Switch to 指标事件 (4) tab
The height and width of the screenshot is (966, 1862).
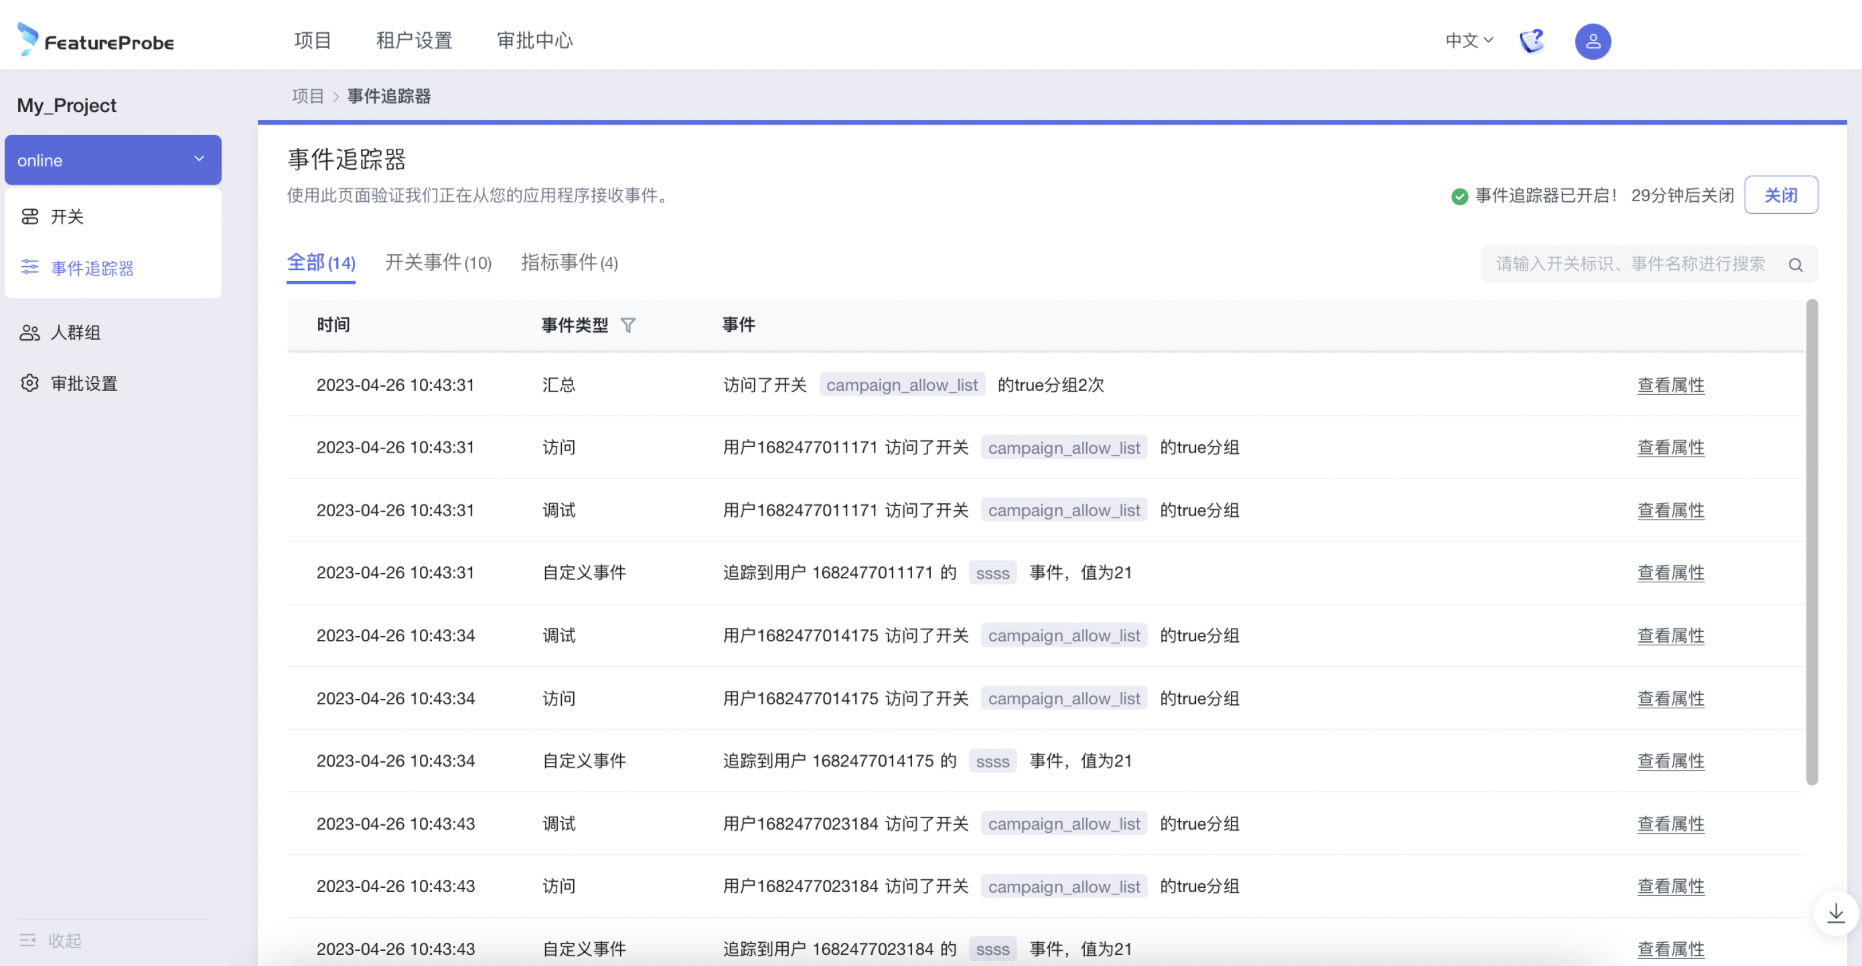[x=569, y=263]
